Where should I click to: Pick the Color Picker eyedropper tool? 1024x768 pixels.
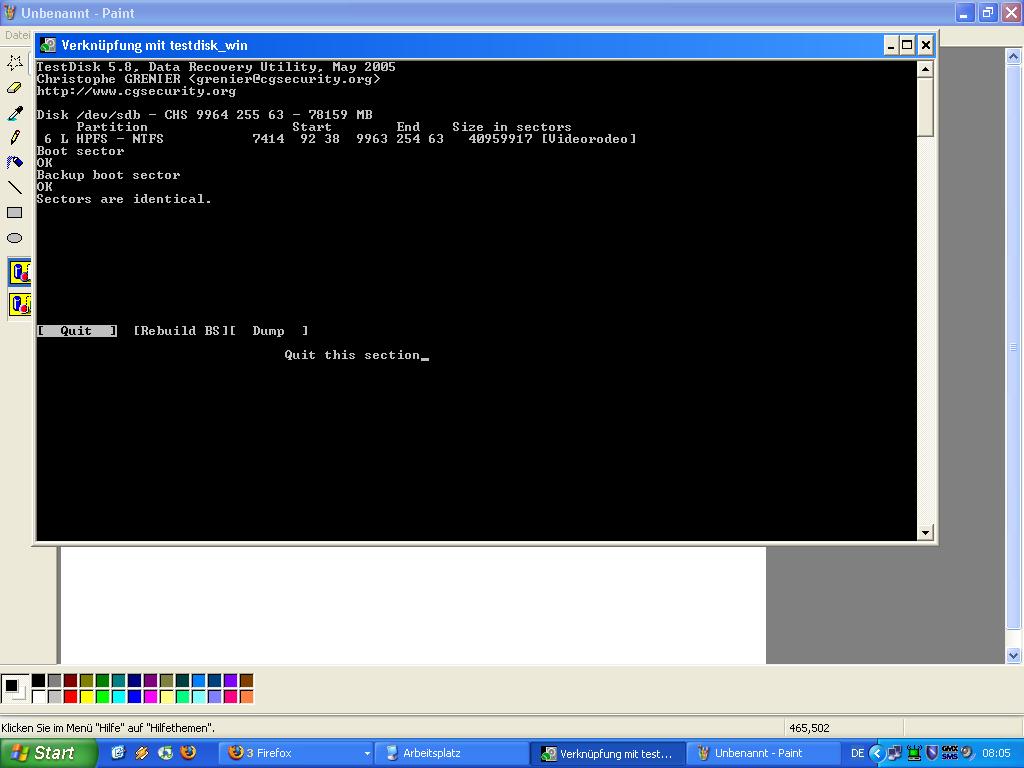tap(14, 113)
